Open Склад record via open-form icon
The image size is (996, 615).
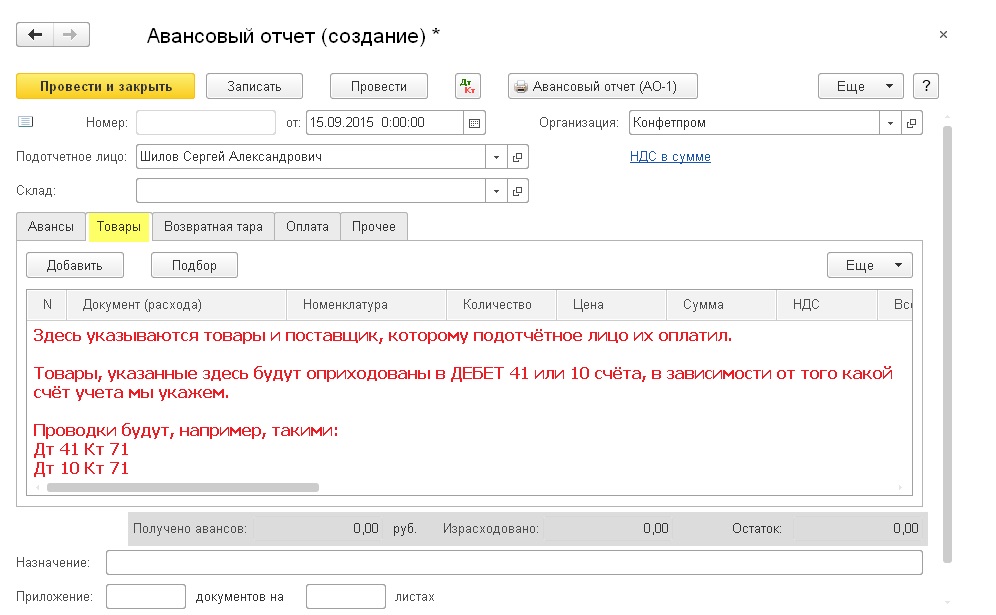click(x=518, y=191)
